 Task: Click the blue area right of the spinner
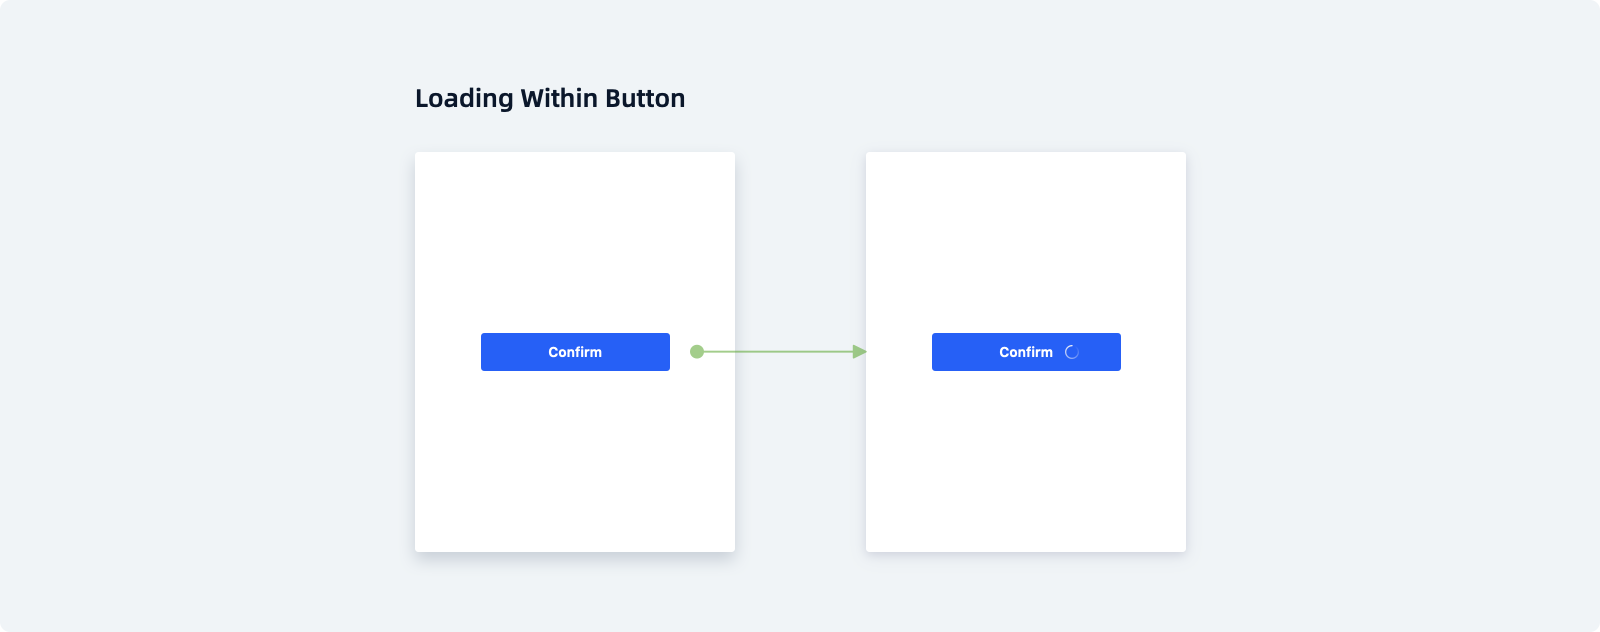(1102, 352)
